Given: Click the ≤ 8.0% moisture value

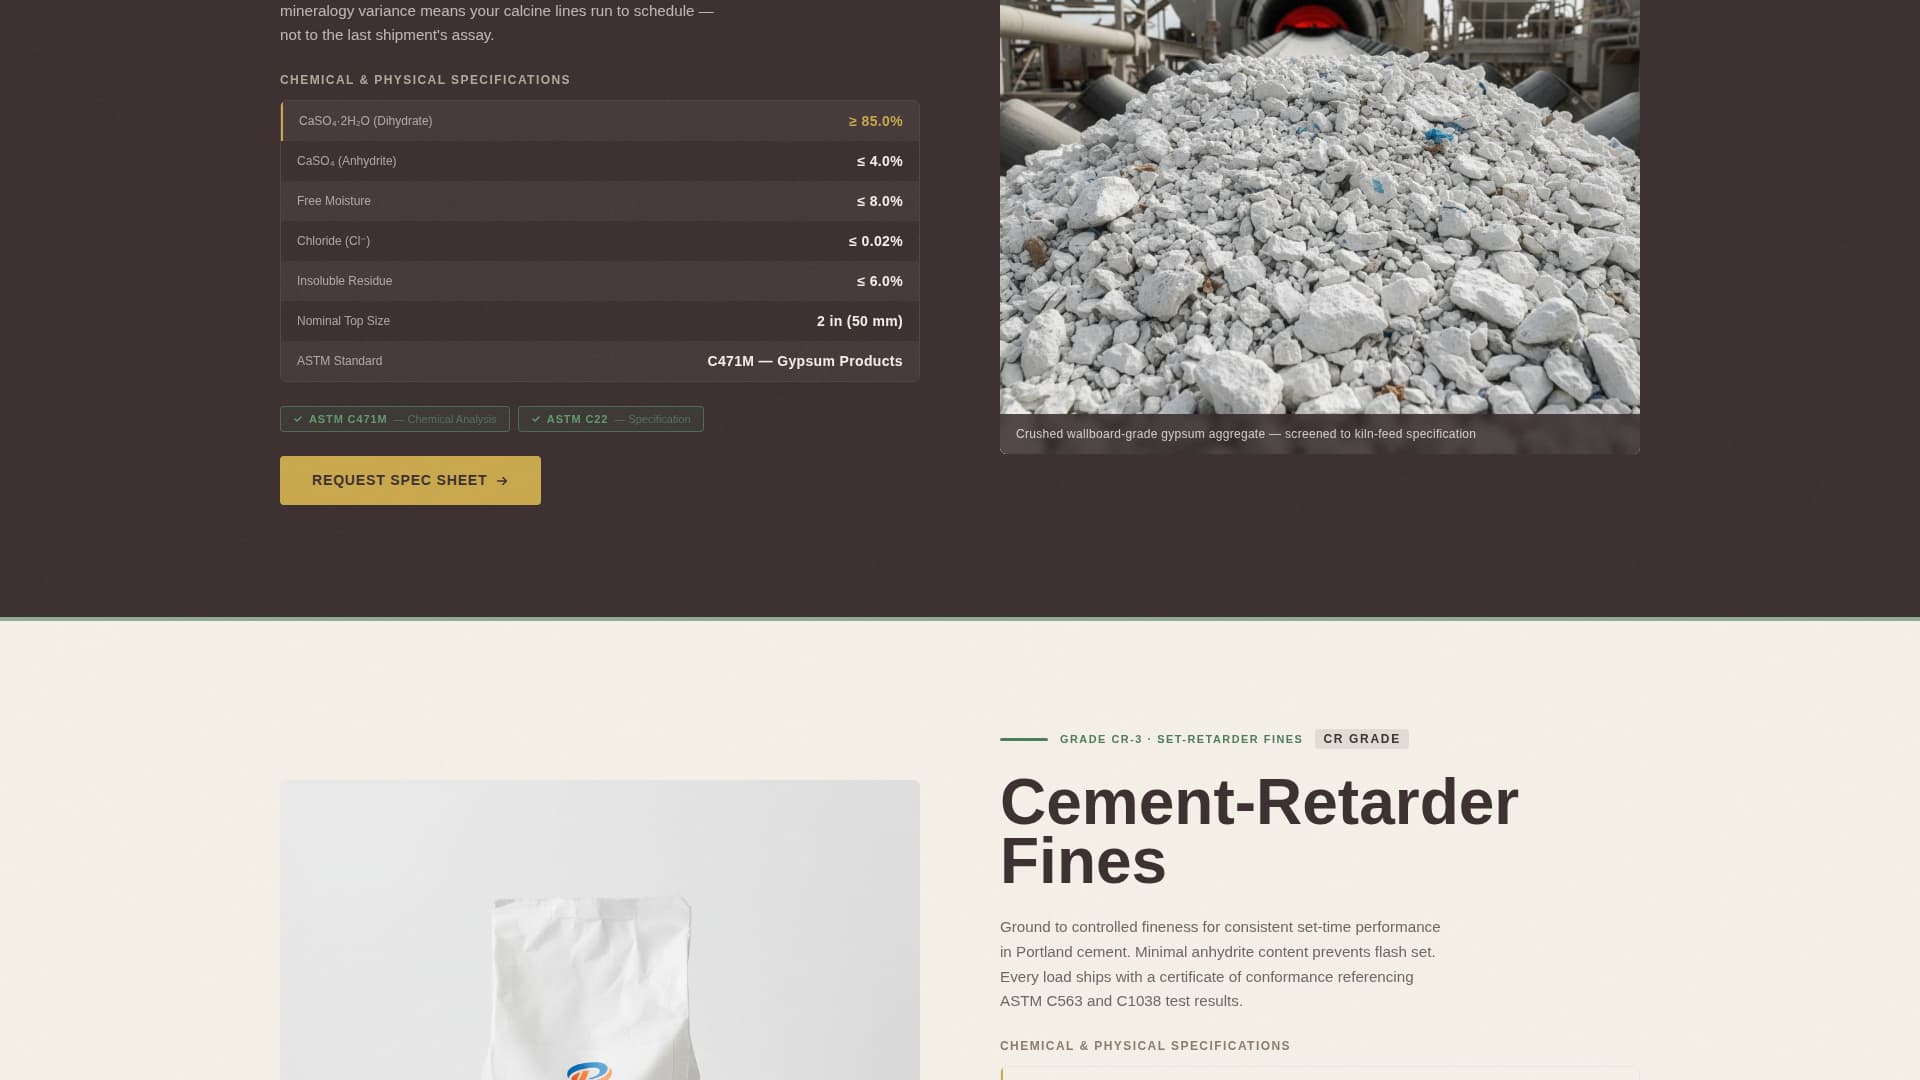Looking at the screenshot, I should pyautogui.click(x=880, y=201).
